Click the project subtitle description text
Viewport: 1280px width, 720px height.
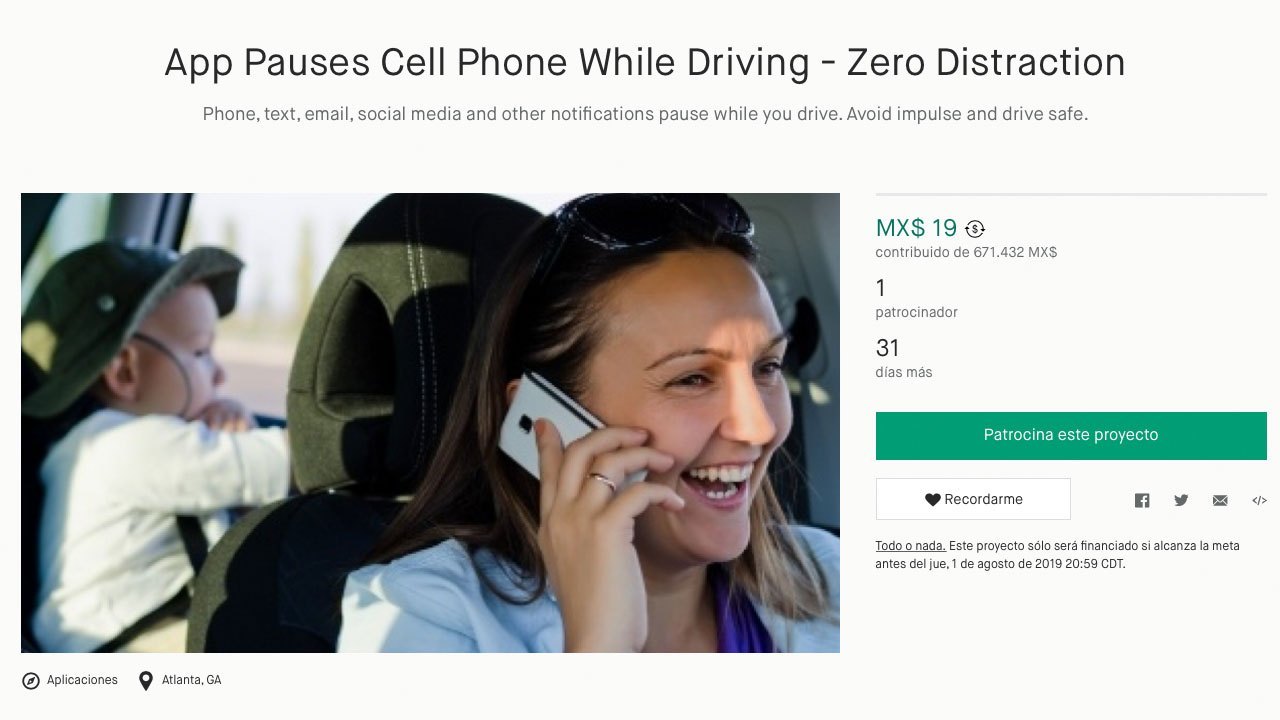pyautogui.click(x=645, y=114)
